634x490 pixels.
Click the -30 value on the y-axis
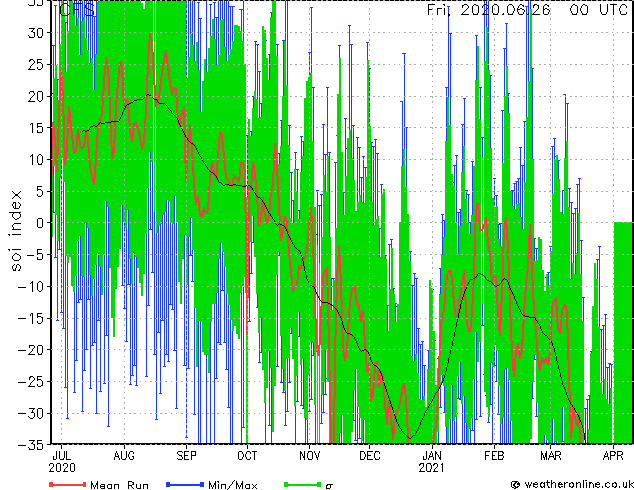pyautogui.click(x=31, y=413)
